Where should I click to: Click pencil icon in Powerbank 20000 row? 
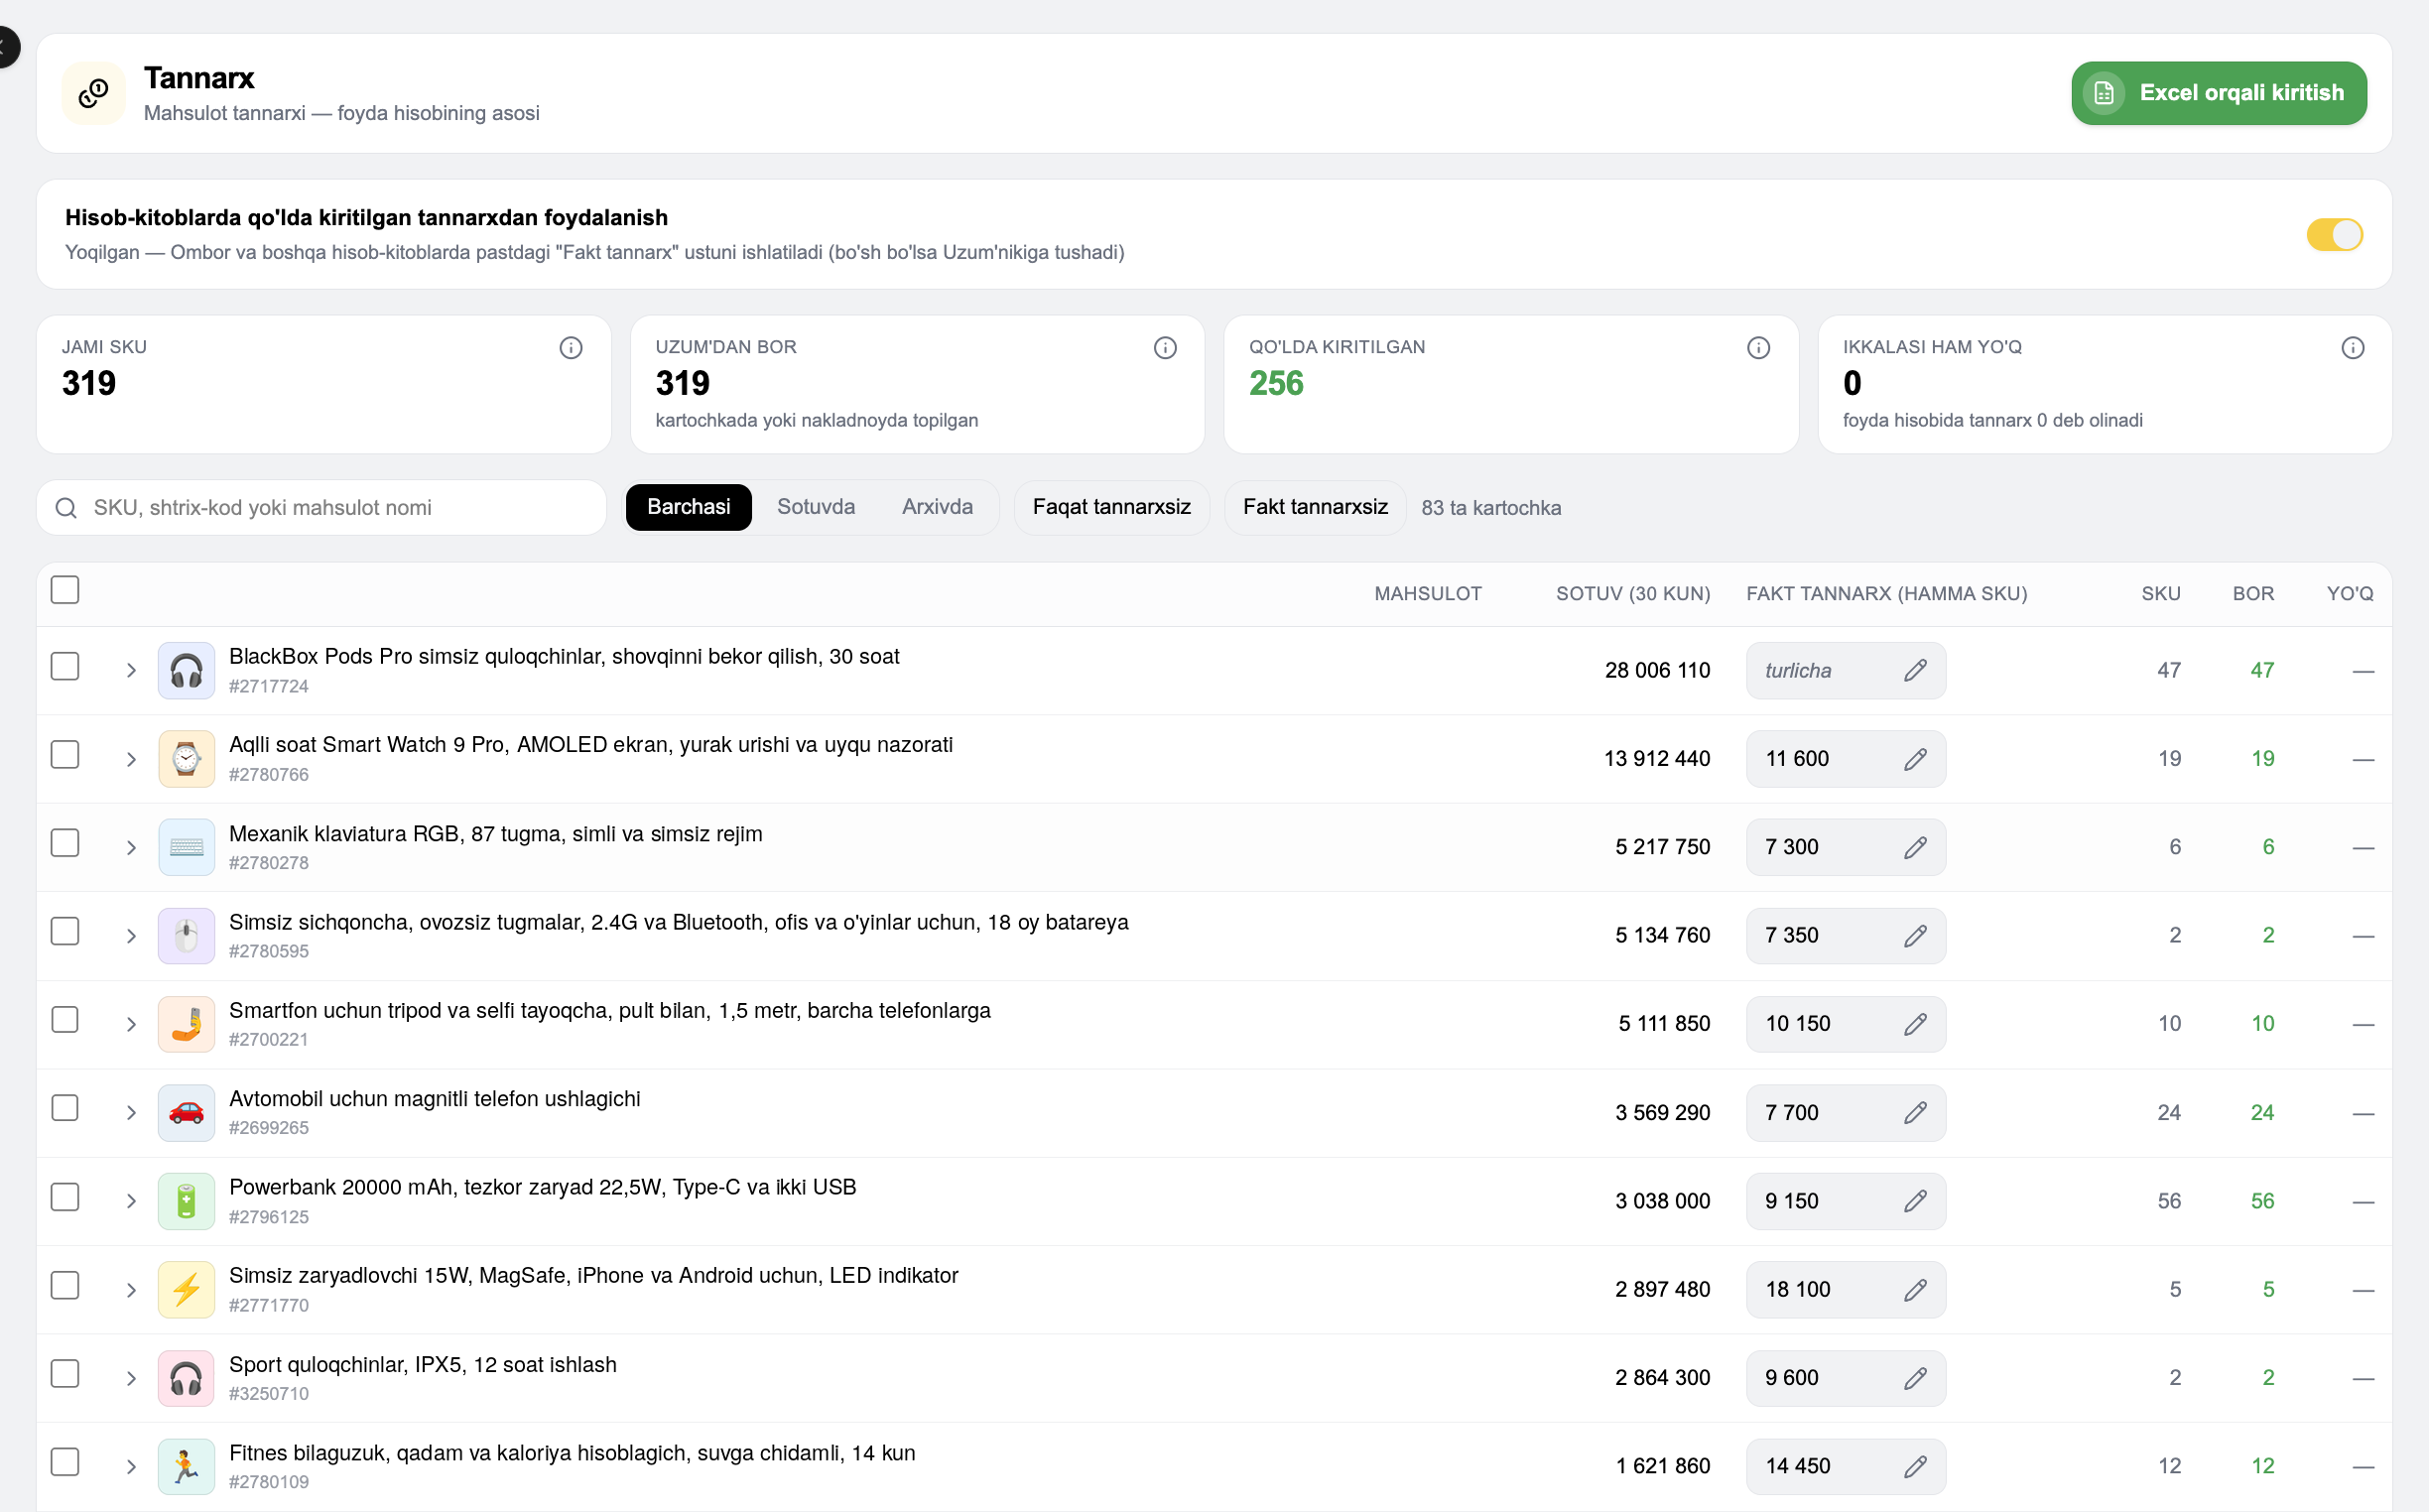tap(1915, 1201)
